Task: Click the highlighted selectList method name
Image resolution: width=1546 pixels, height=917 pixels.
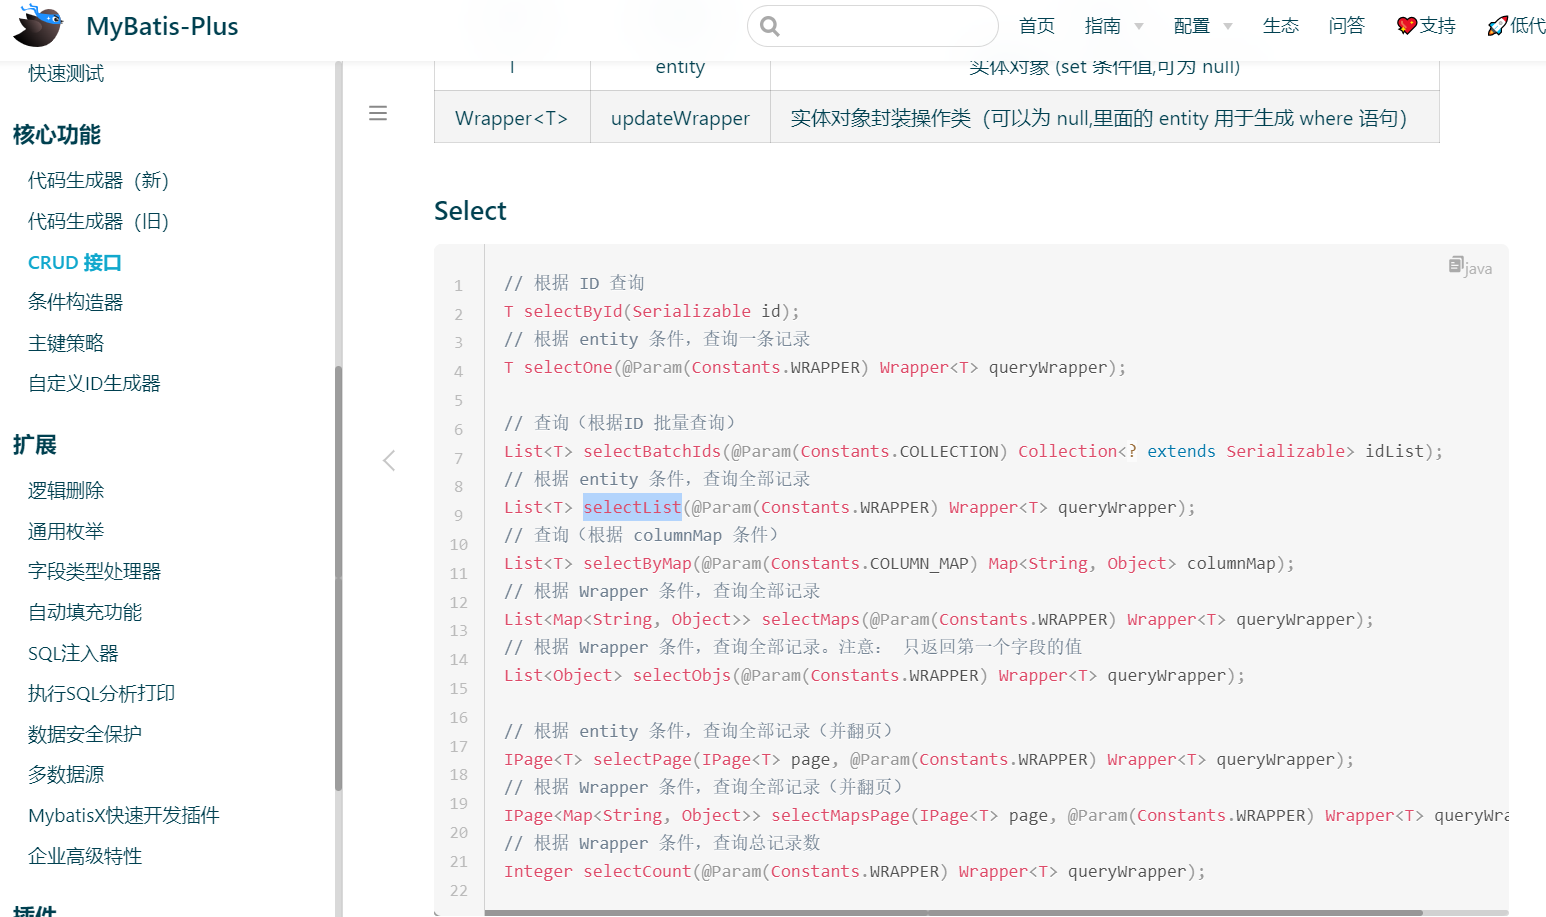Action: pos(632,507)
